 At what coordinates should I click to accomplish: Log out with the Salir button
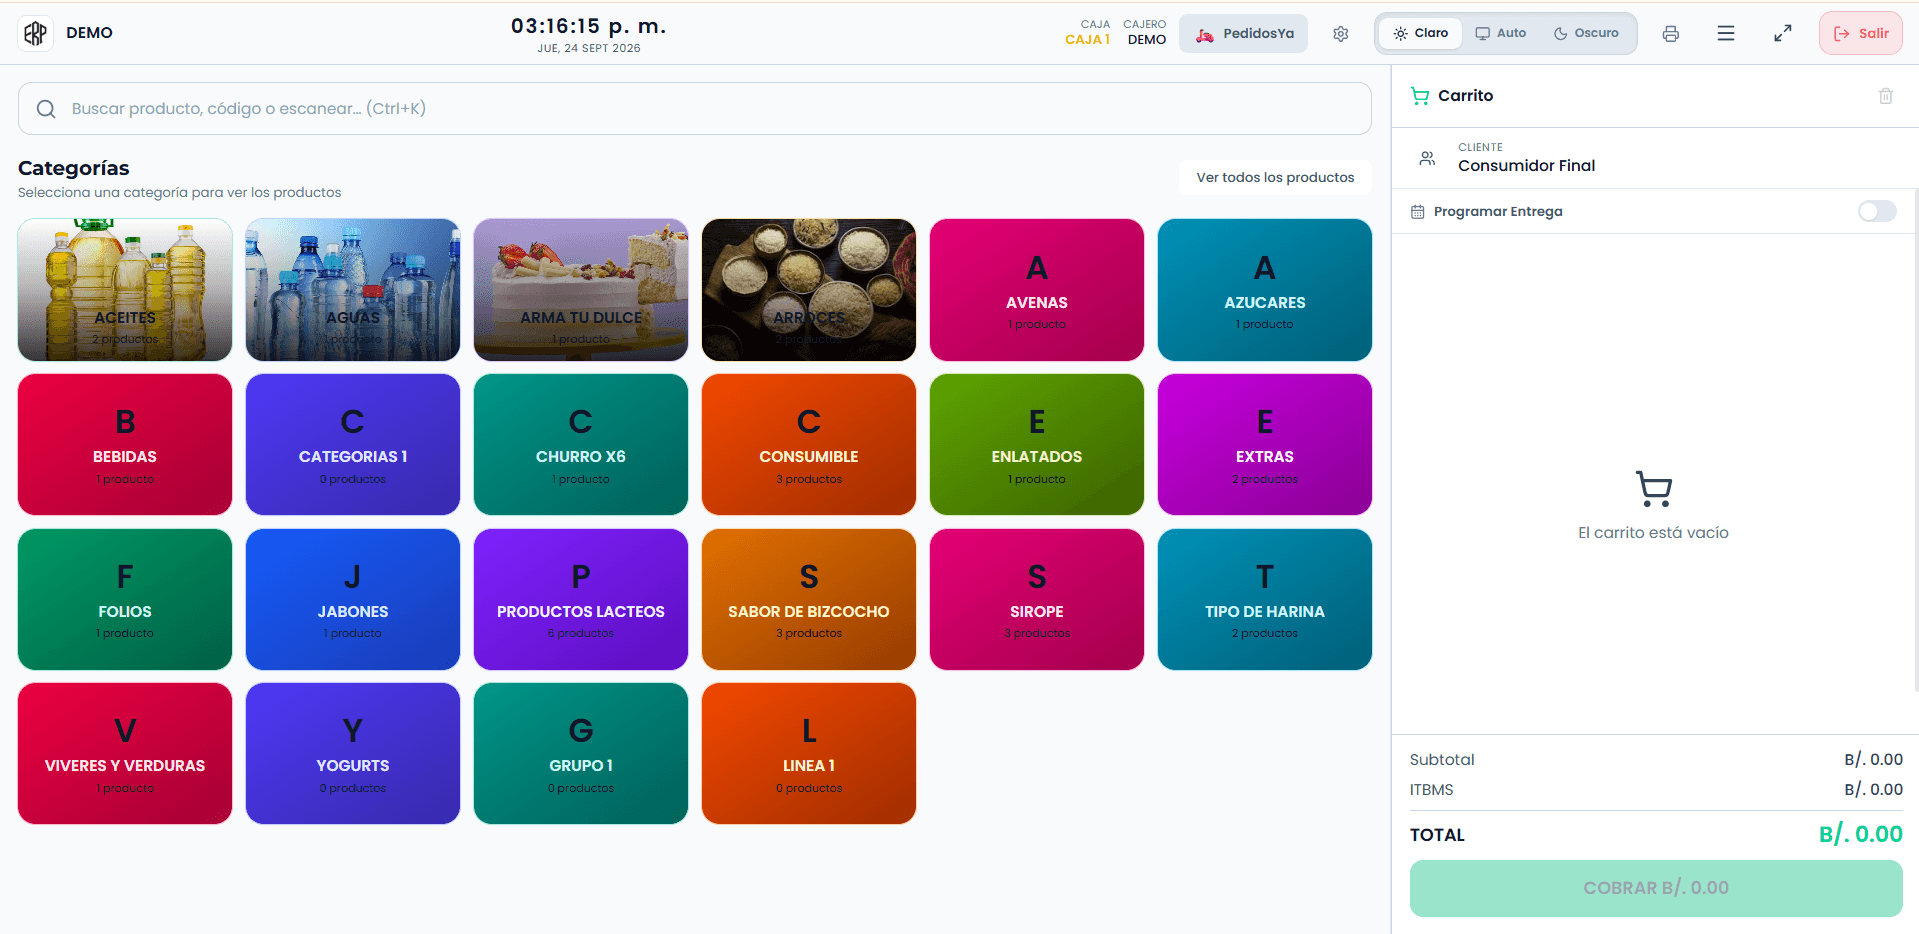point(1861,33)
